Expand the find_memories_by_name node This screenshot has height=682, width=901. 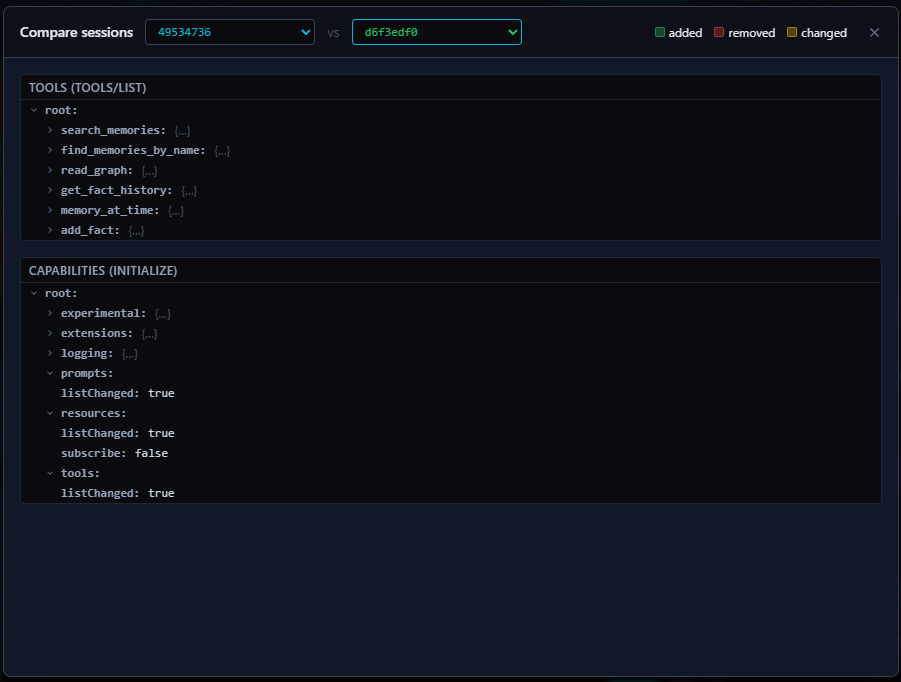pos(50,151)
